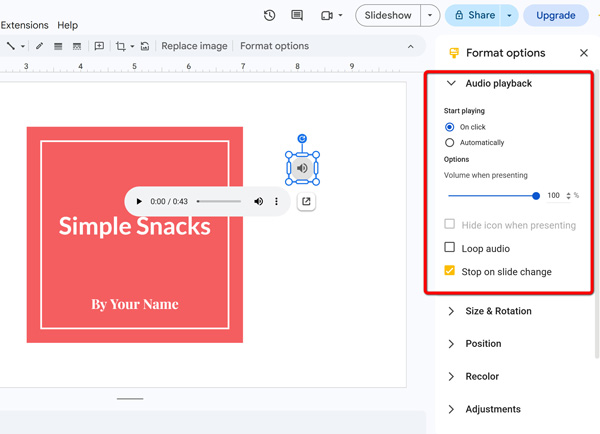Select the Crop image tool

pyautogui.click(x=121, y=46)
